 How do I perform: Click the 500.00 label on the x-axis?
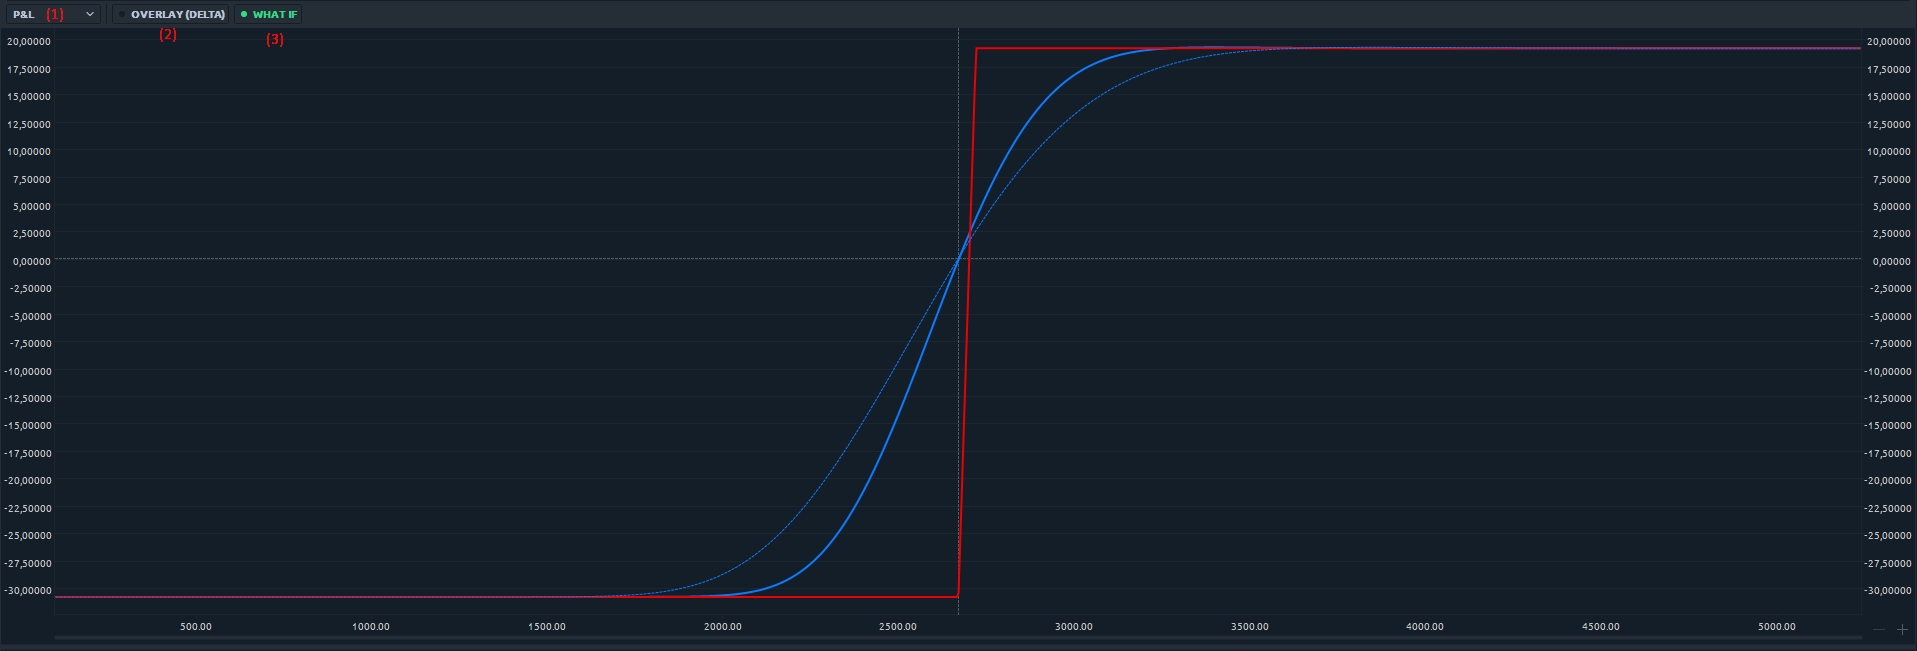195,627
